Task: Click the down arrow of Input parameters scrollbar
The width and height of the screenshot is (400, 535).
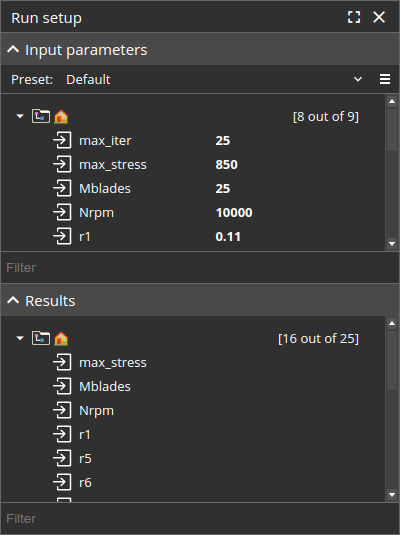Action: pyautogui.click(x=392, y=244)
